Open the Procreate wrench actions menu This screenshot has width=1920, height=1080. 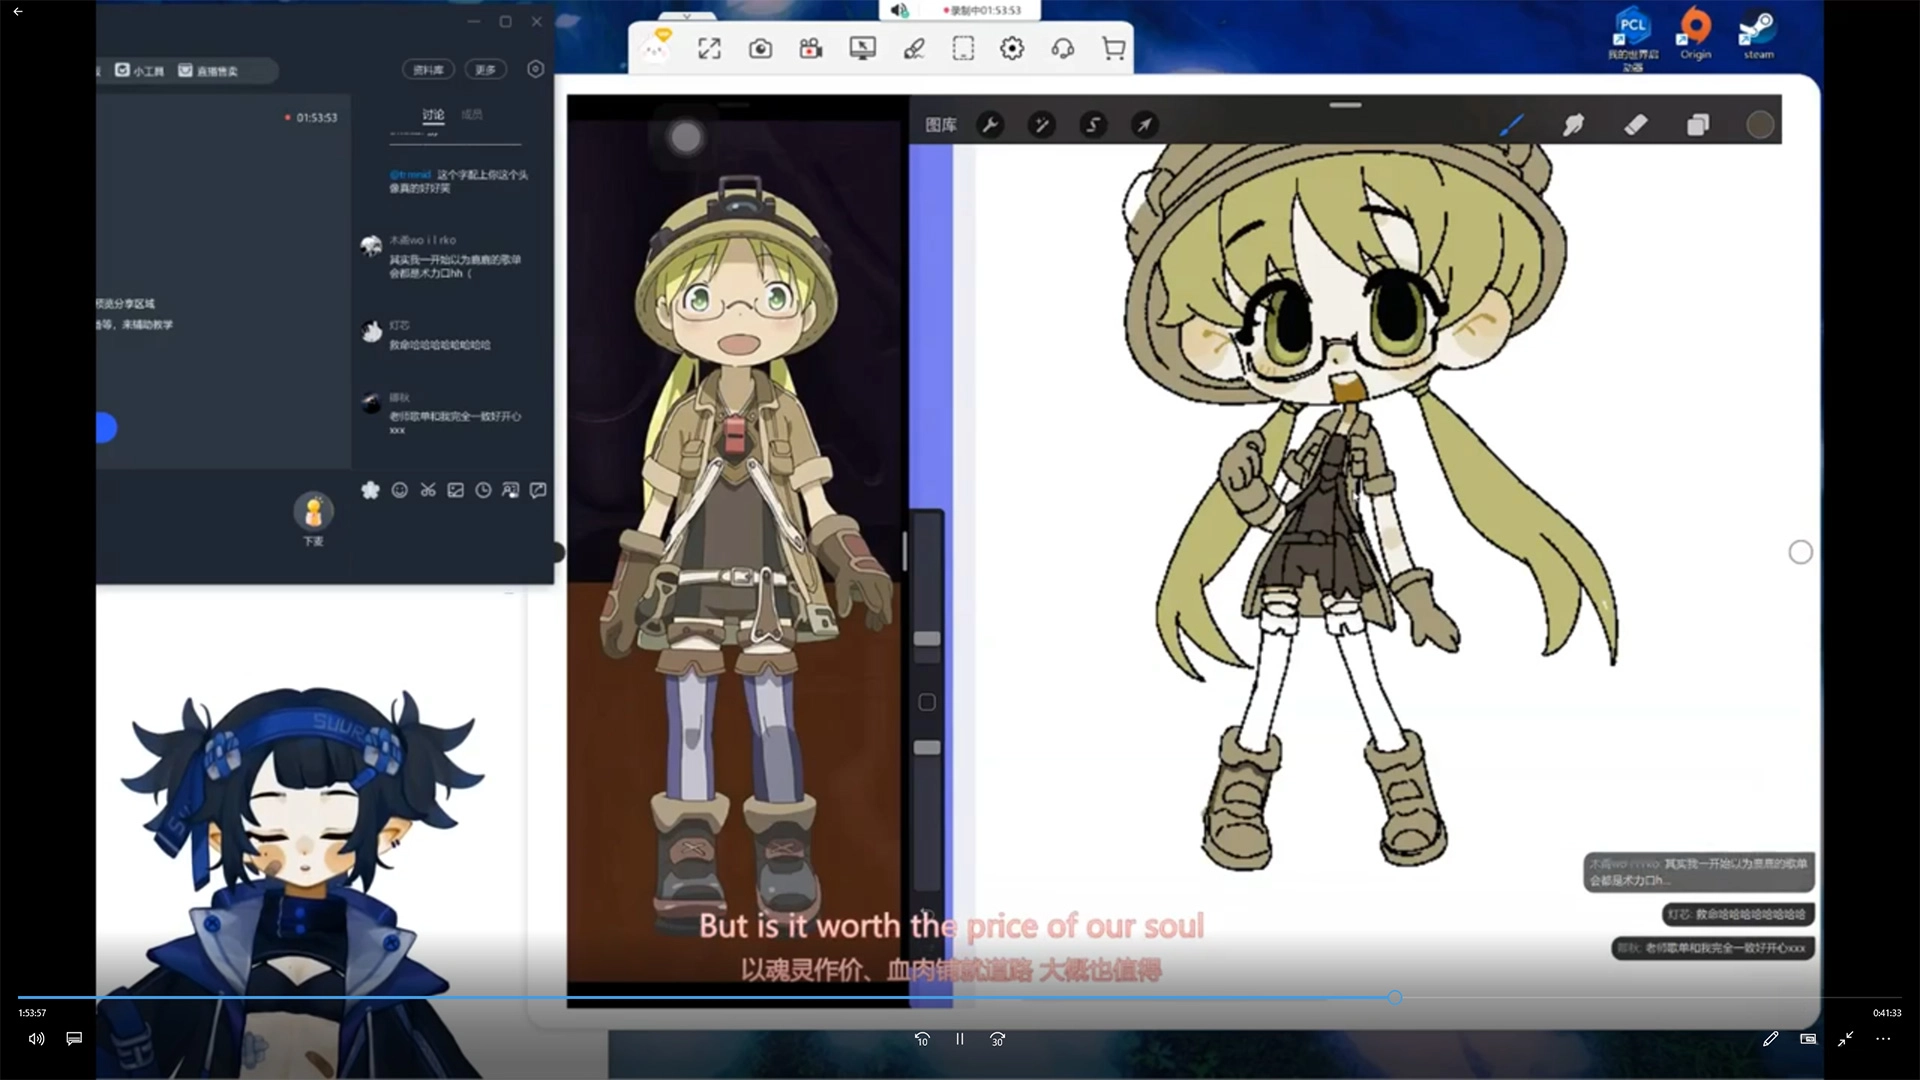tap(990, 125)
